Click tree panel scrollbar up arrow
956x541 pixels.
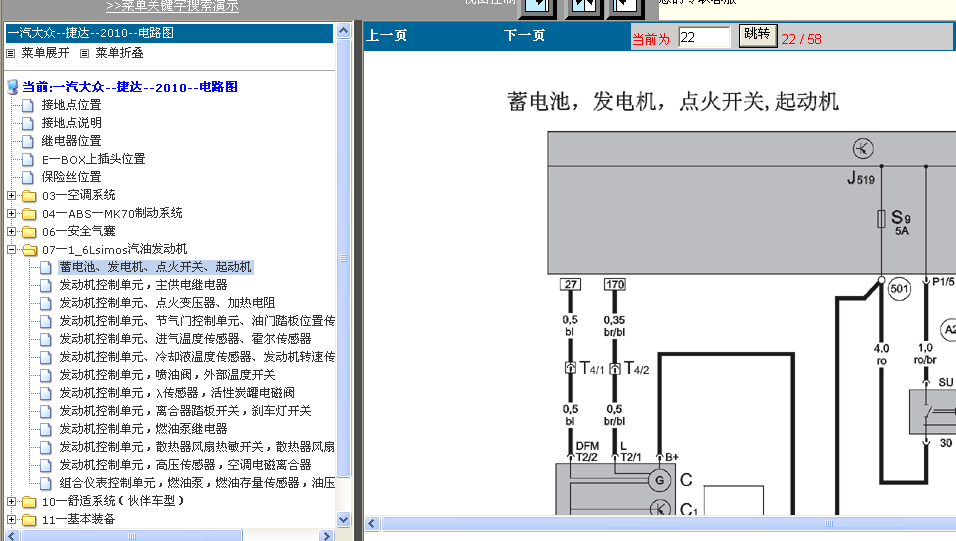point(343,30)
